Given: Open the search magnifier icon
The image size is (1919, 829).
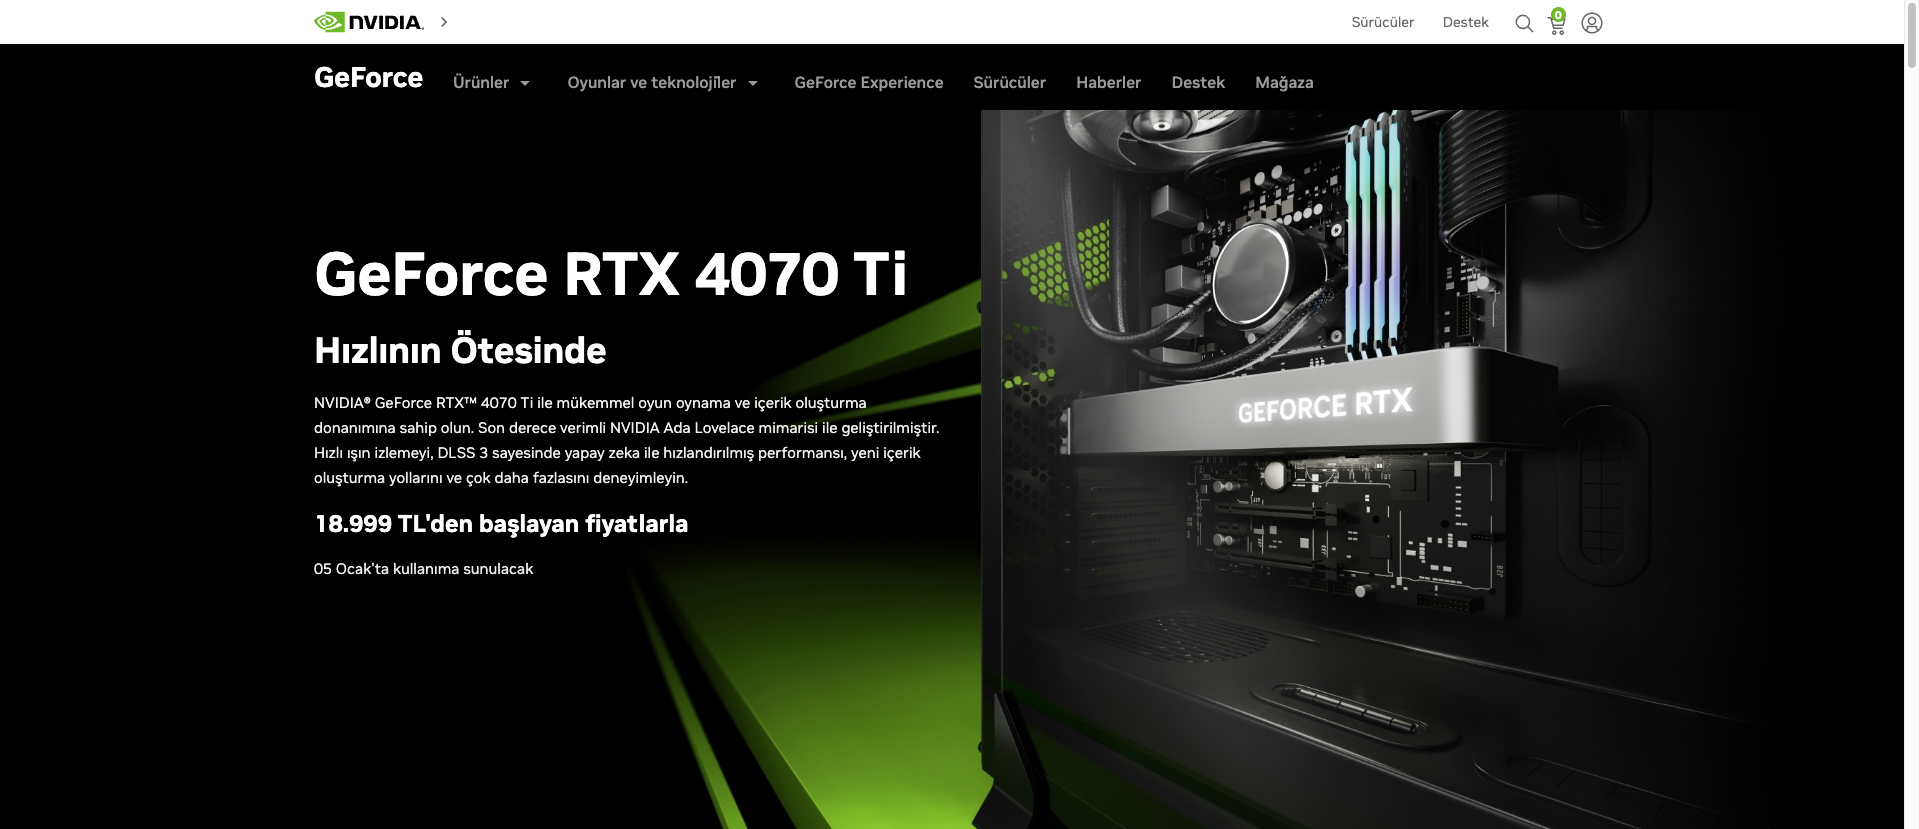Looking at the screenshot, I should pyautogui.click(x=1524, y=23).
